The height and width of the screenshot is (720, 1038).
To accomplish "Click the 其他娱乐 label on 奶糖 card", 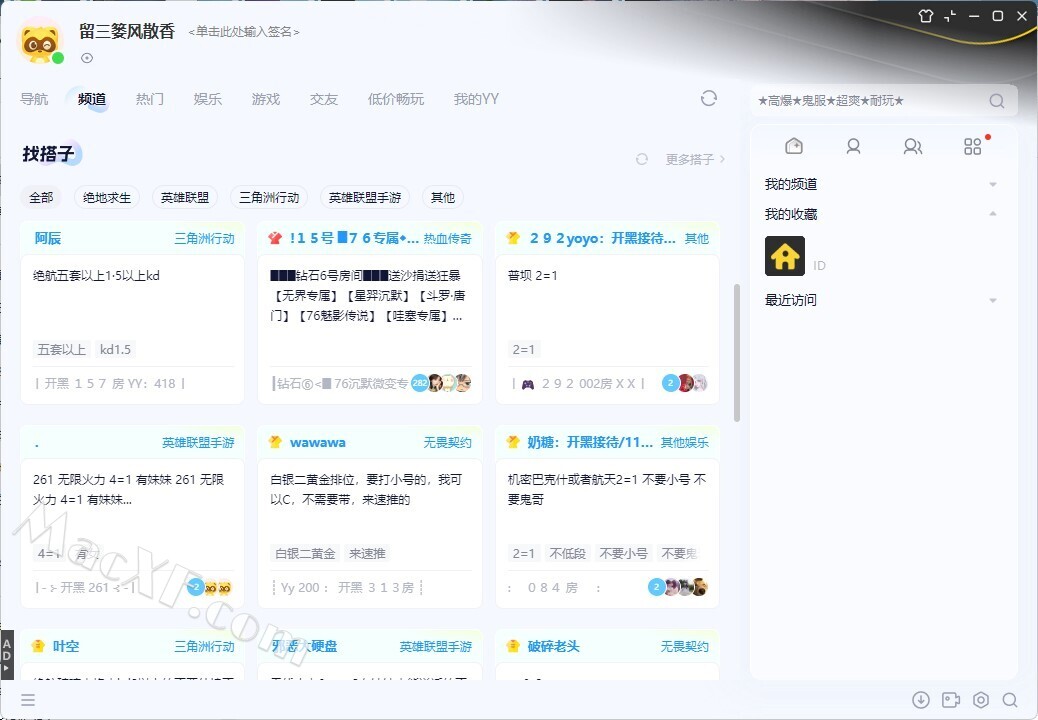I will click(684, 442).
